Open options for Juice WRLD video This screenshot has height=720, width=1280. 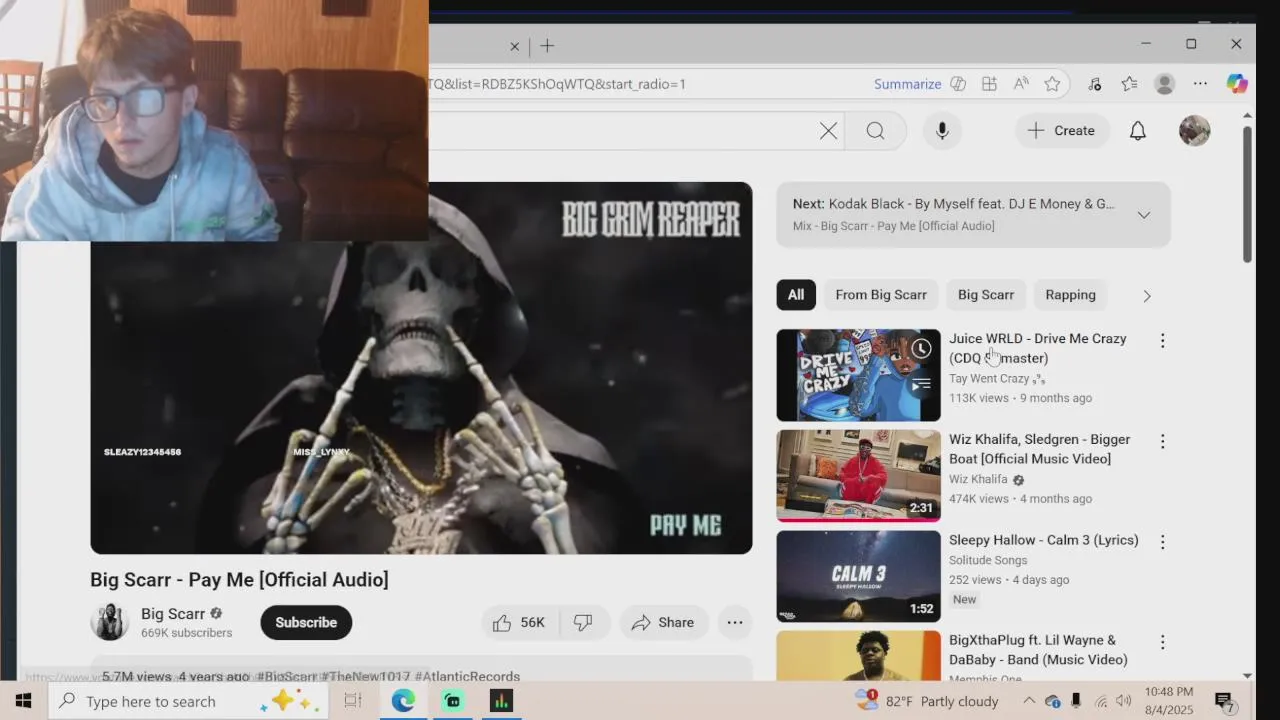point(1162,341)
